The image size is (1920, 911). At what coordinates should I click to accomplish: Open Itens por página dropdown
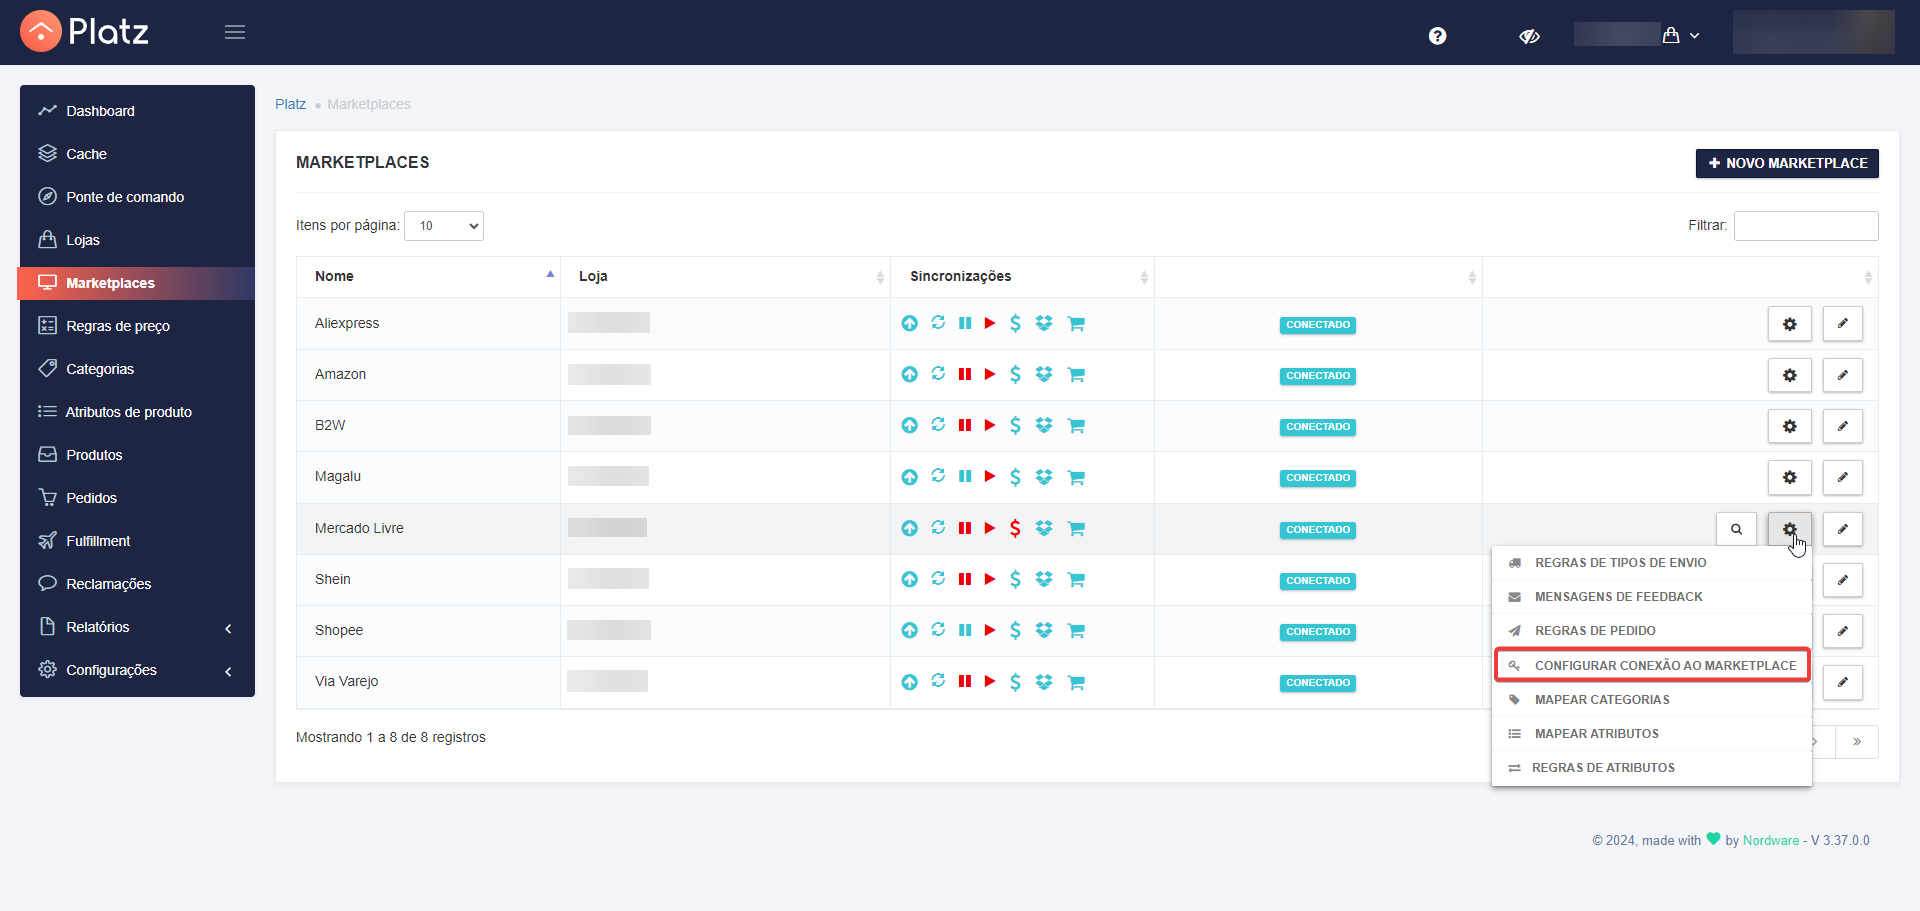click(444, 226)
